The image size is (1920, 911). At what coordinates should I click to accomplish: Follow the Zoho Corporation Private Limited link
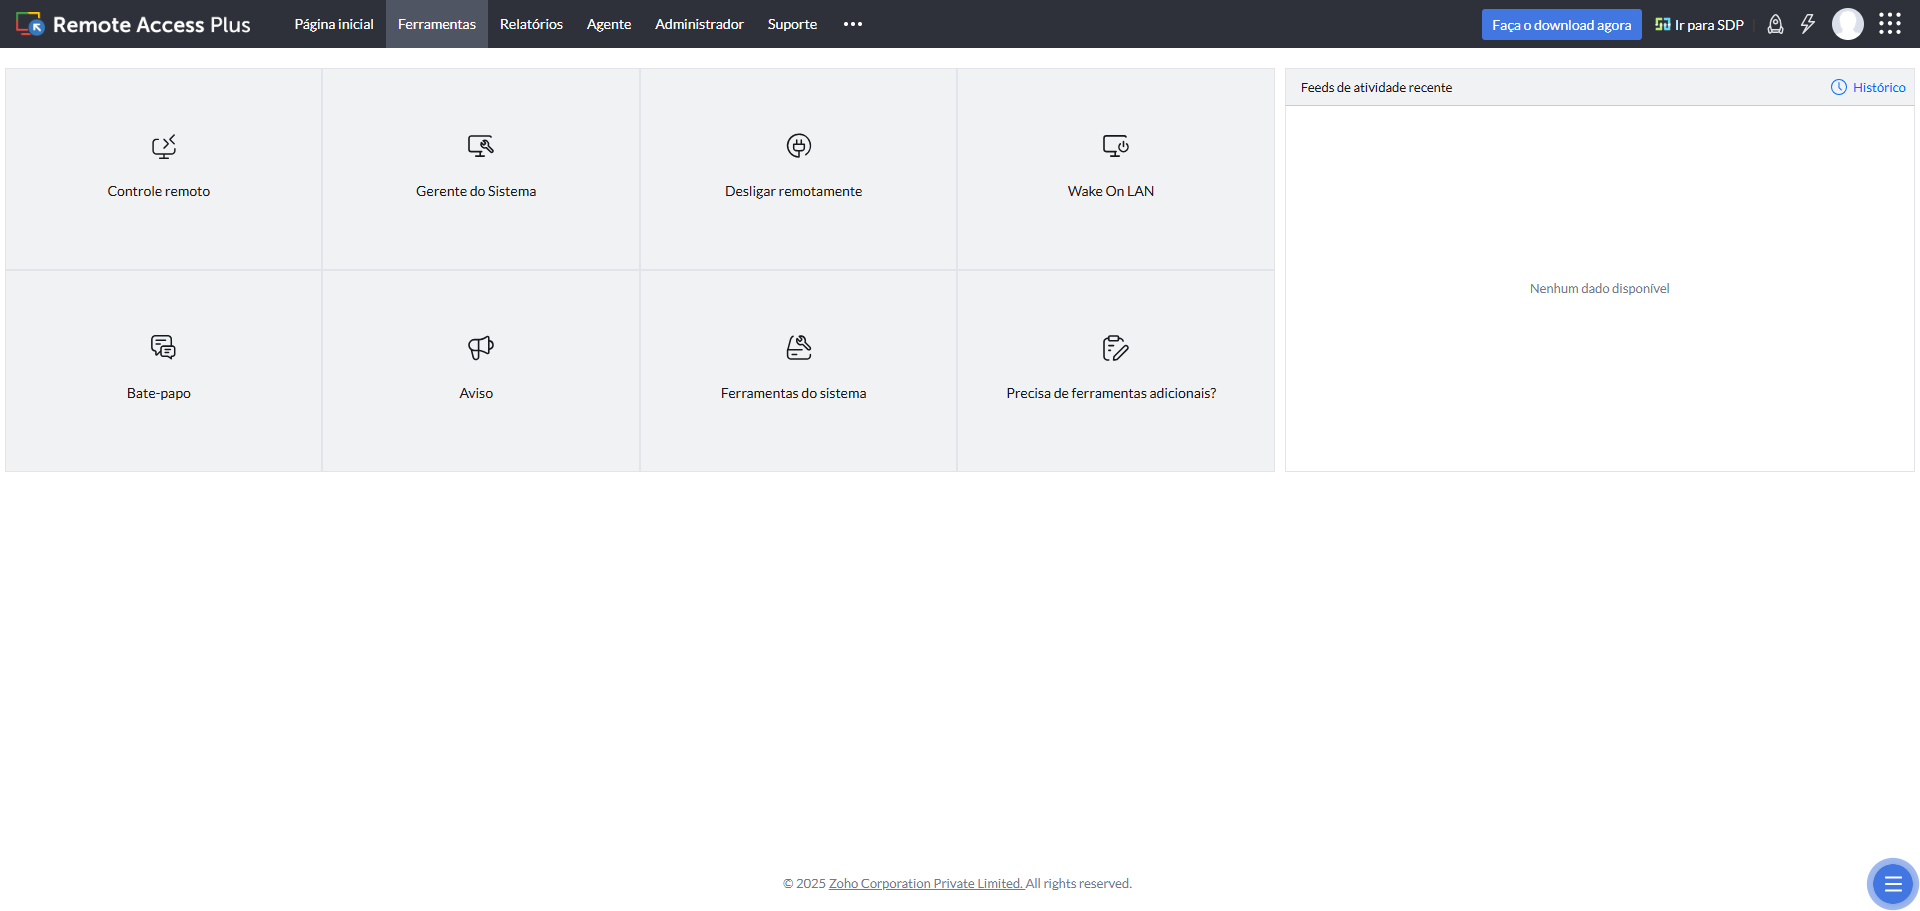click(925, 884)
